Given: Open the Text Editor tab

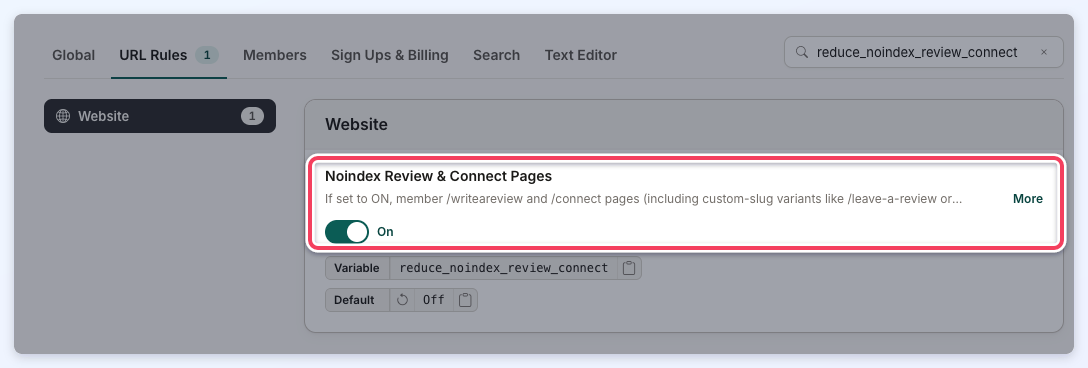Looking at the screenshot, I should click(581, 55).
